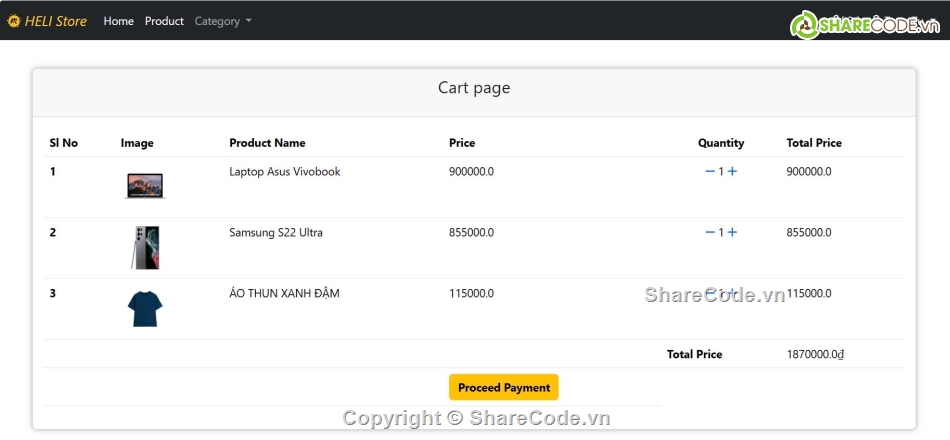Screen dimensions: 950x440
Task: Click the Total Price column header
Action: click(x=814, y=143)
